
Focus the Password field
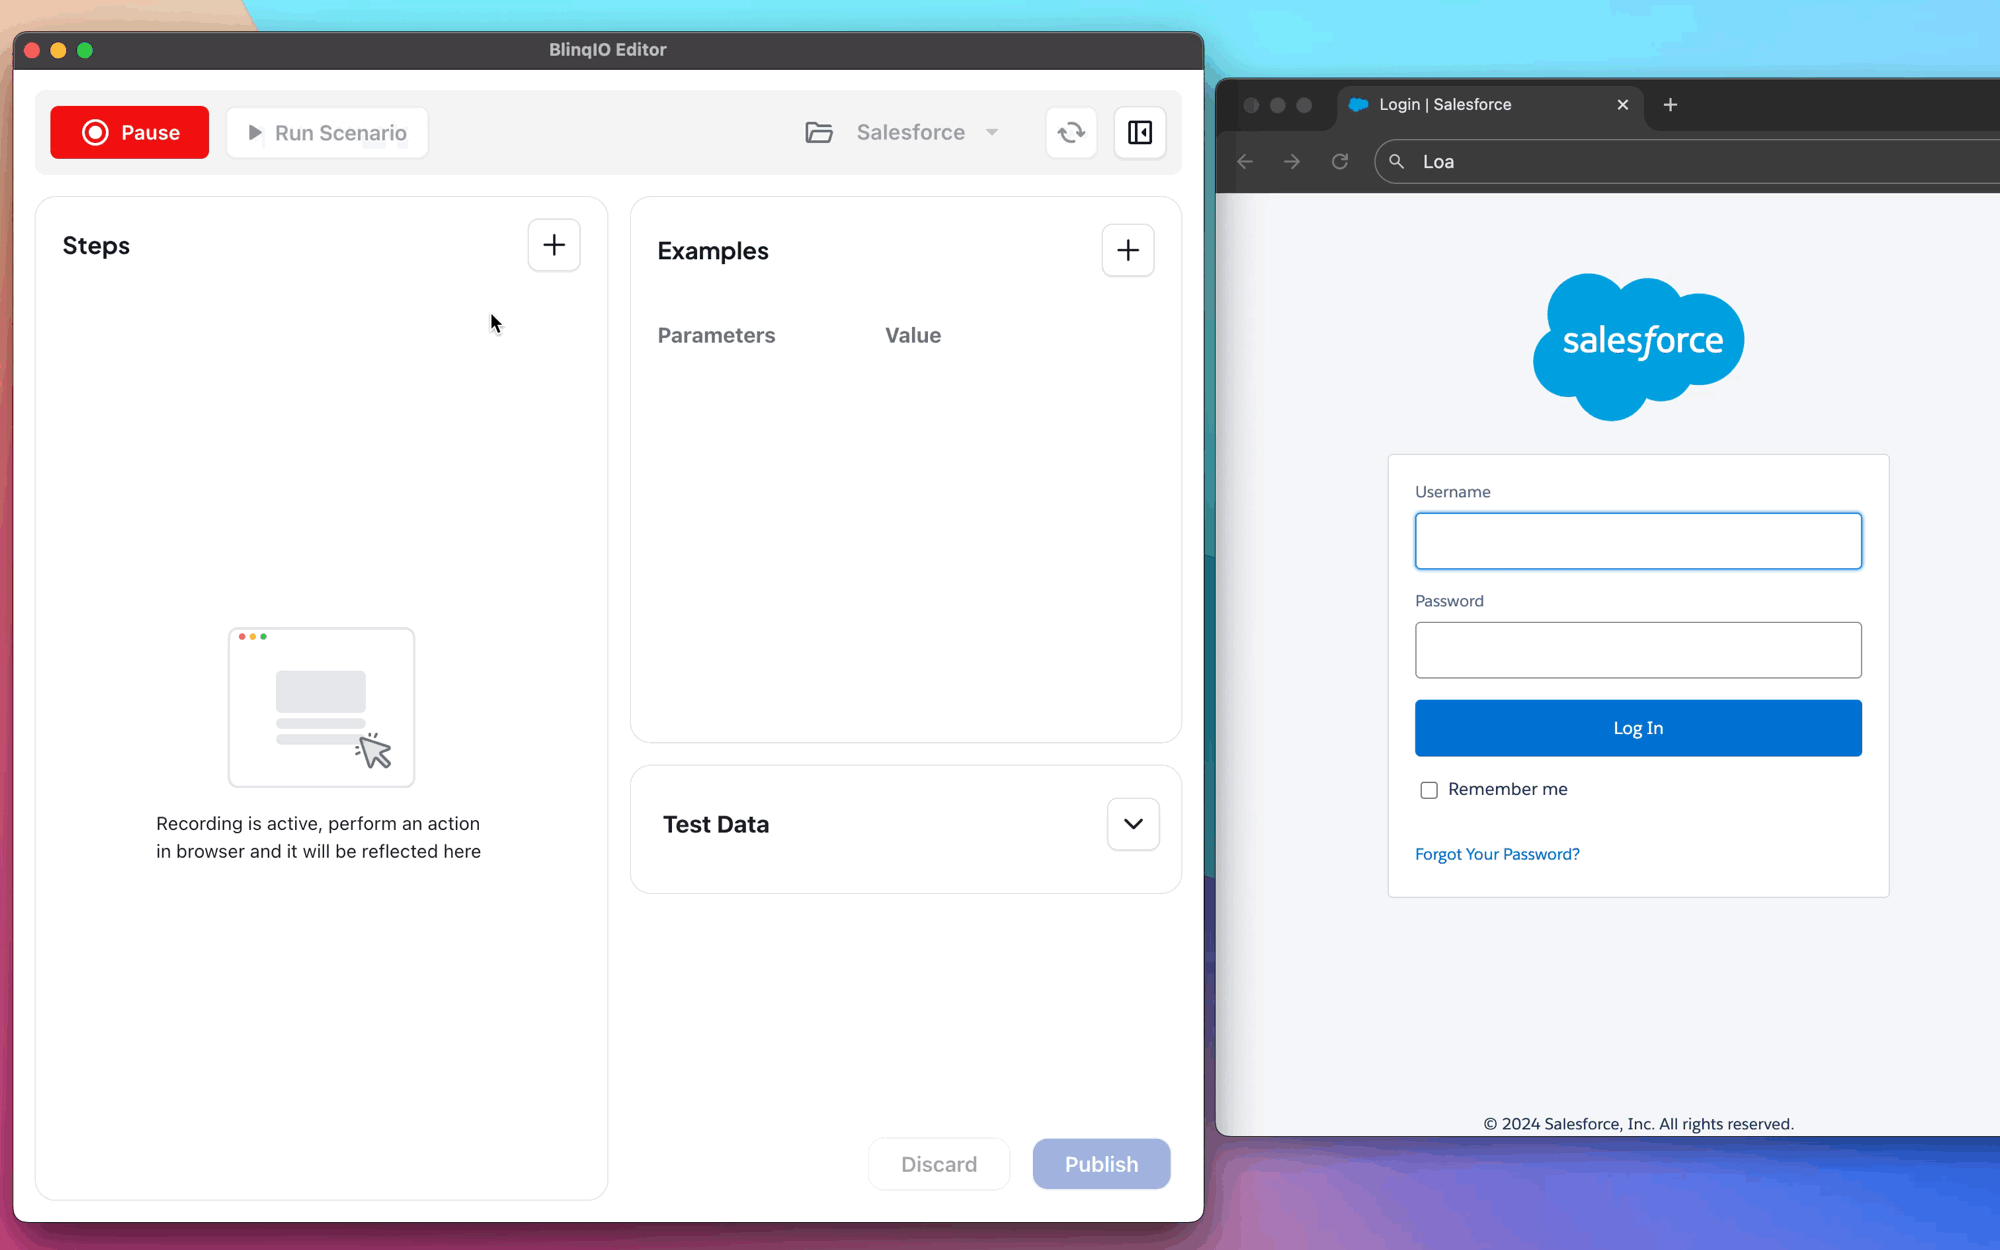[x=1638, y=650]
